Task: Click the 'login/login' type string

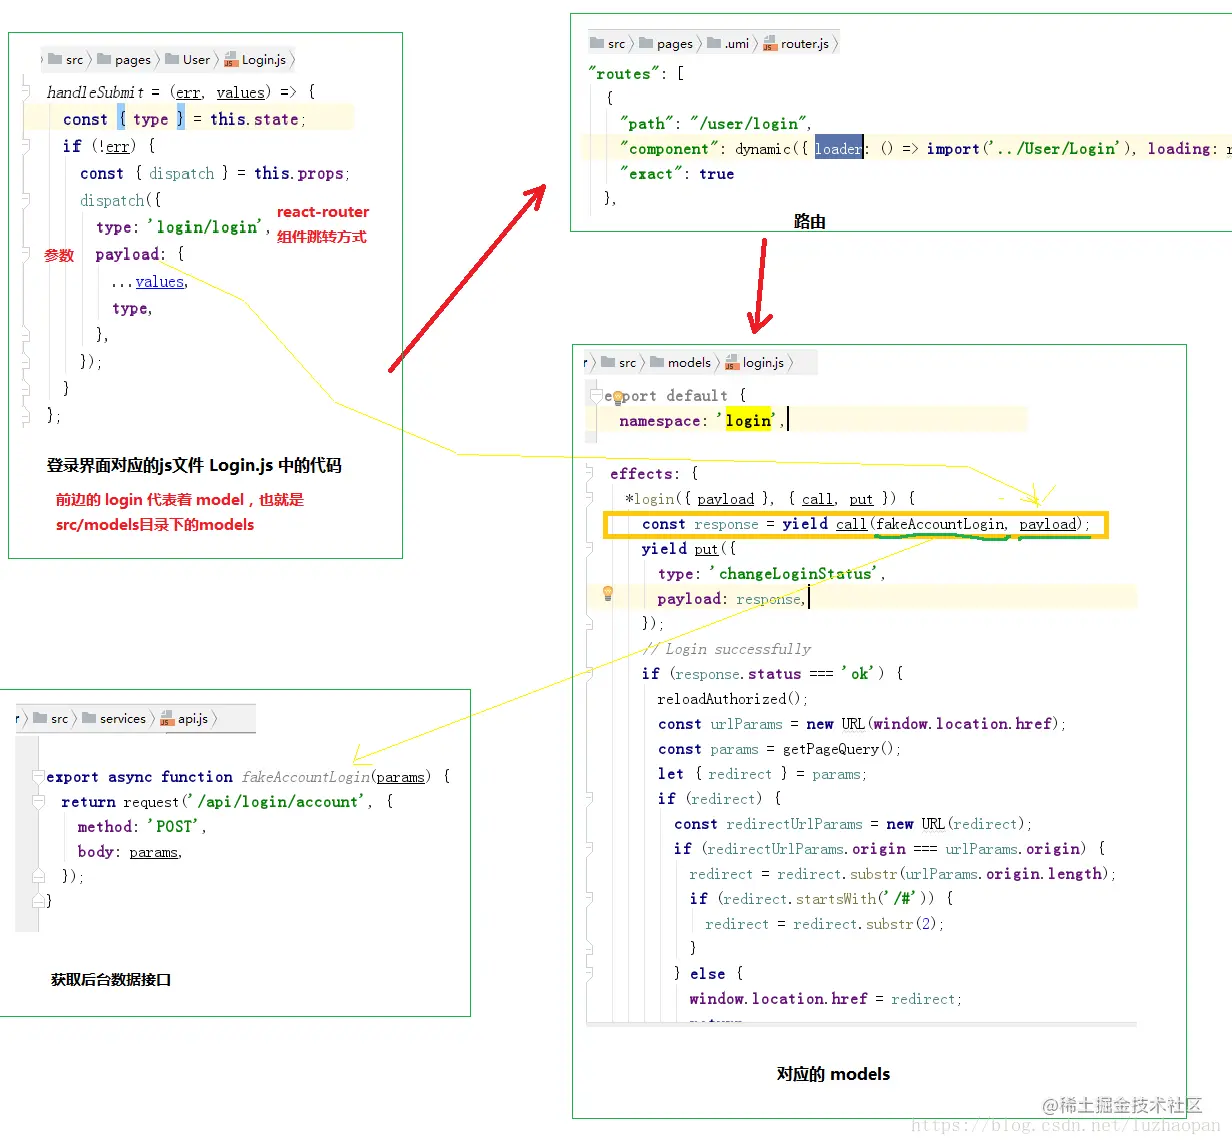Action: tap(208, 227)
